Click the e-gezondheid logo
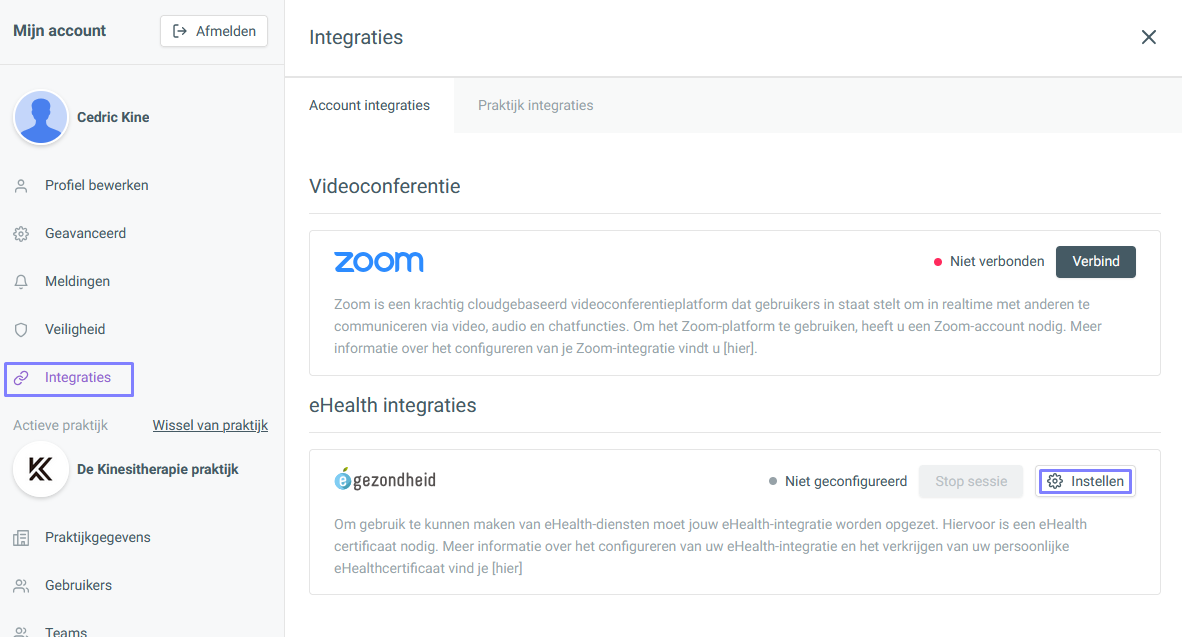The width and height of the screenshot is (1182, 637). coord(385,479)
